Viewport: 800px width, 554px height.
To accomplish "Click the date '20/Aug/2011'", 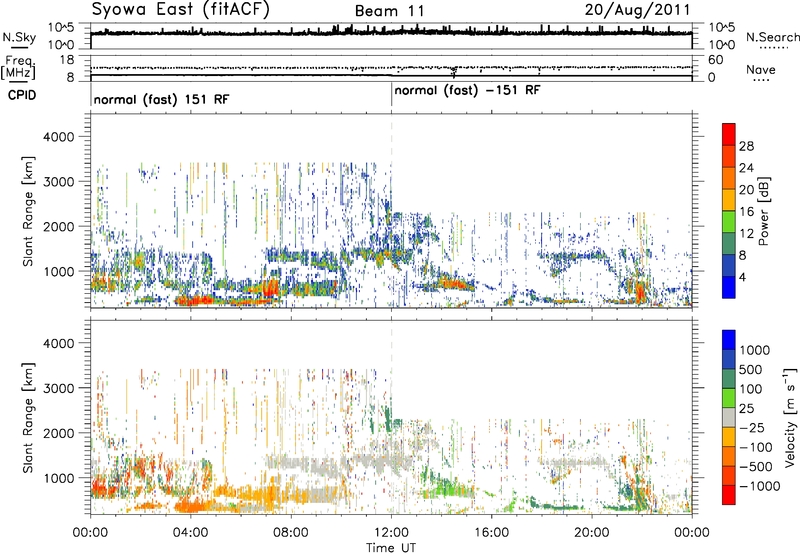I will (x=637, y=10).
